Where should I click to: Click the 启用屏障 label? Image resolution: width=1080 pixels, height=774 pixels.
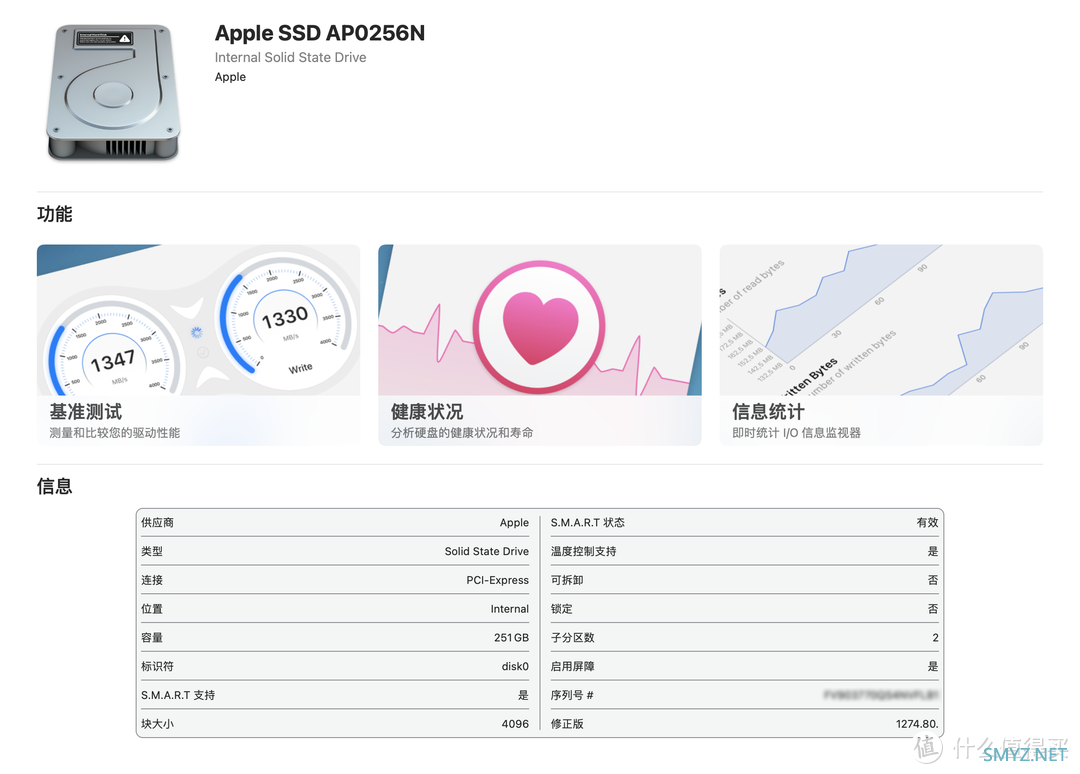pos(572,667)
